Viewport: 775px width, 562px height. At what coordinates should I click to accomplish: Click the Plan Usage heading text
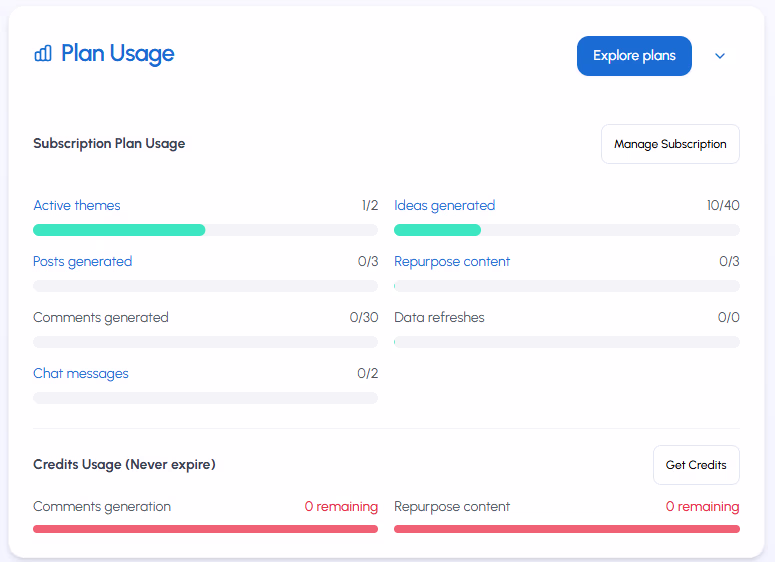(x=117, y=54)
